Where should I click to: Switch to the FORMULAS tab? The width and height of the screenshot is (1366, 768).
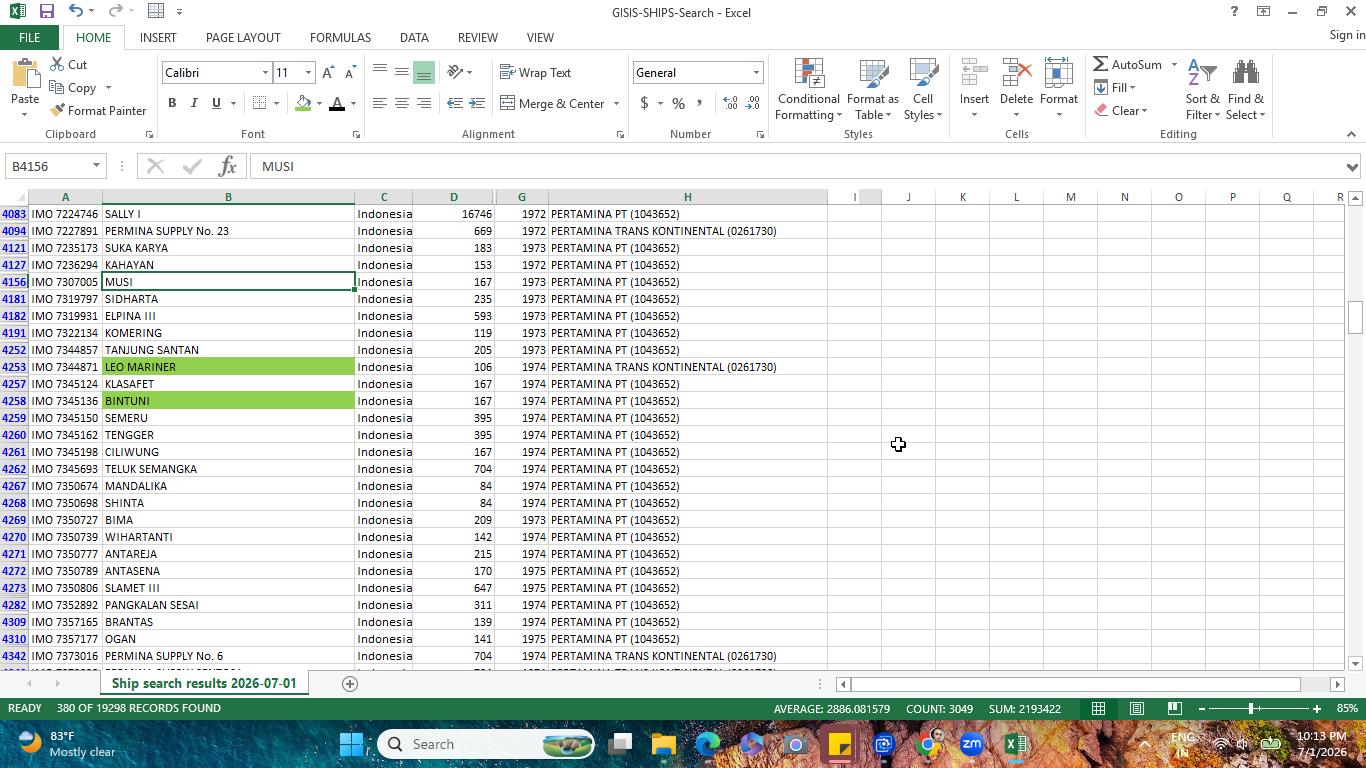point(340,38)
